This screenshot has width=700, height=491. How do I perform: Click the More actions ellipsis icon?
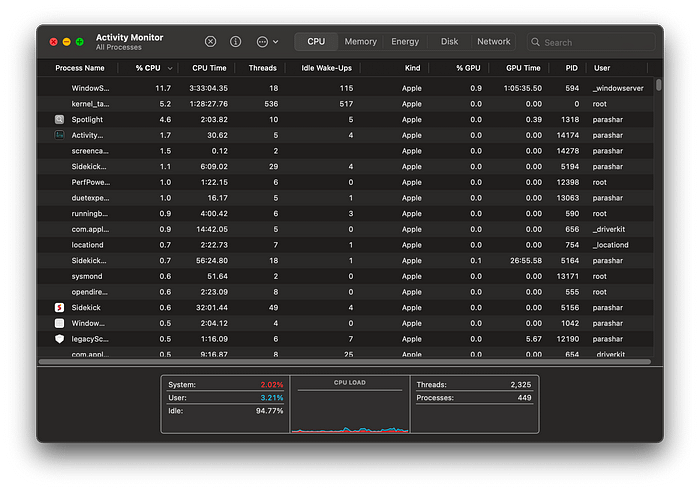(262, 42)
